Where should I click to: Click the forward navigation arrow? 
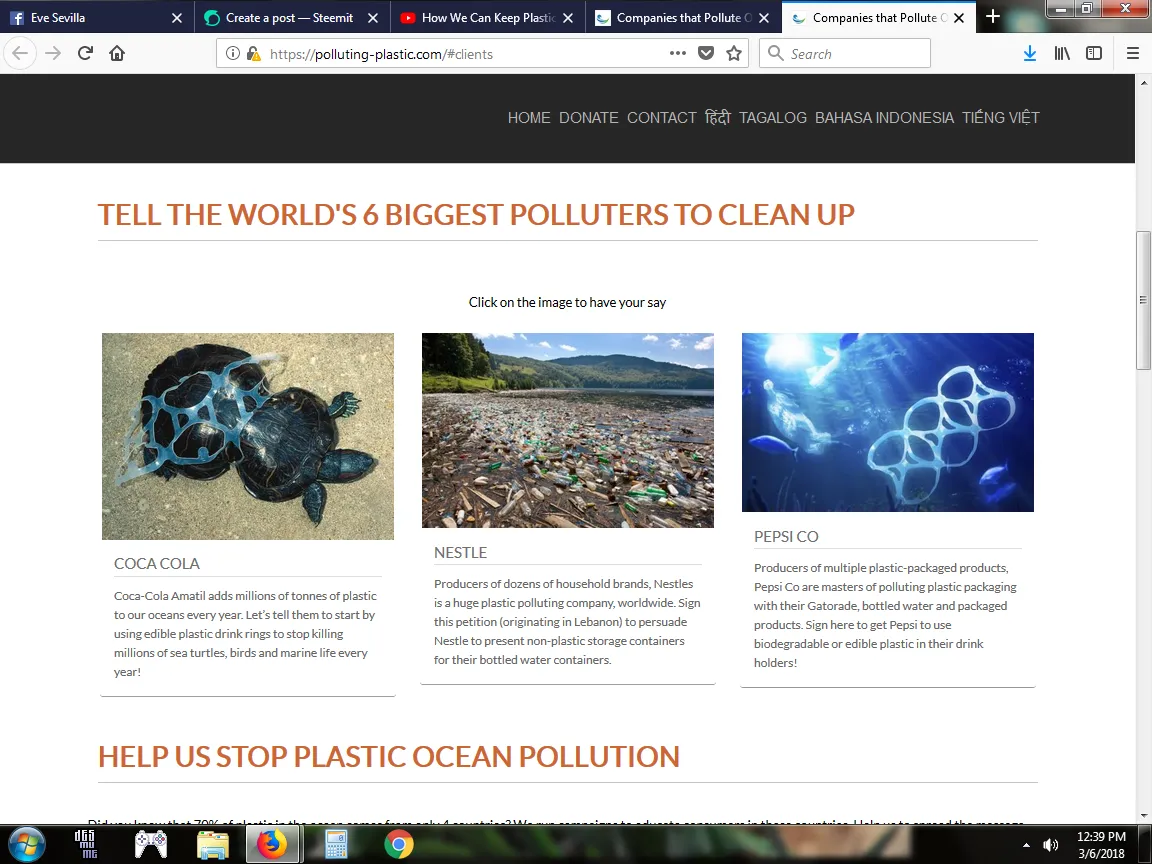pyautogui.click(x=53, y=53)
